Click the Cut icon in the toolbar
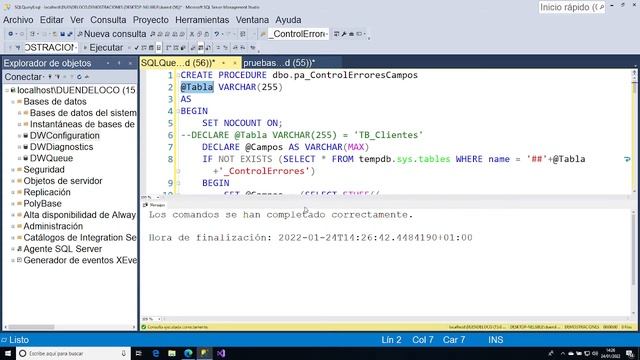Viewport: 640px width, 360px height. (192, 34)
